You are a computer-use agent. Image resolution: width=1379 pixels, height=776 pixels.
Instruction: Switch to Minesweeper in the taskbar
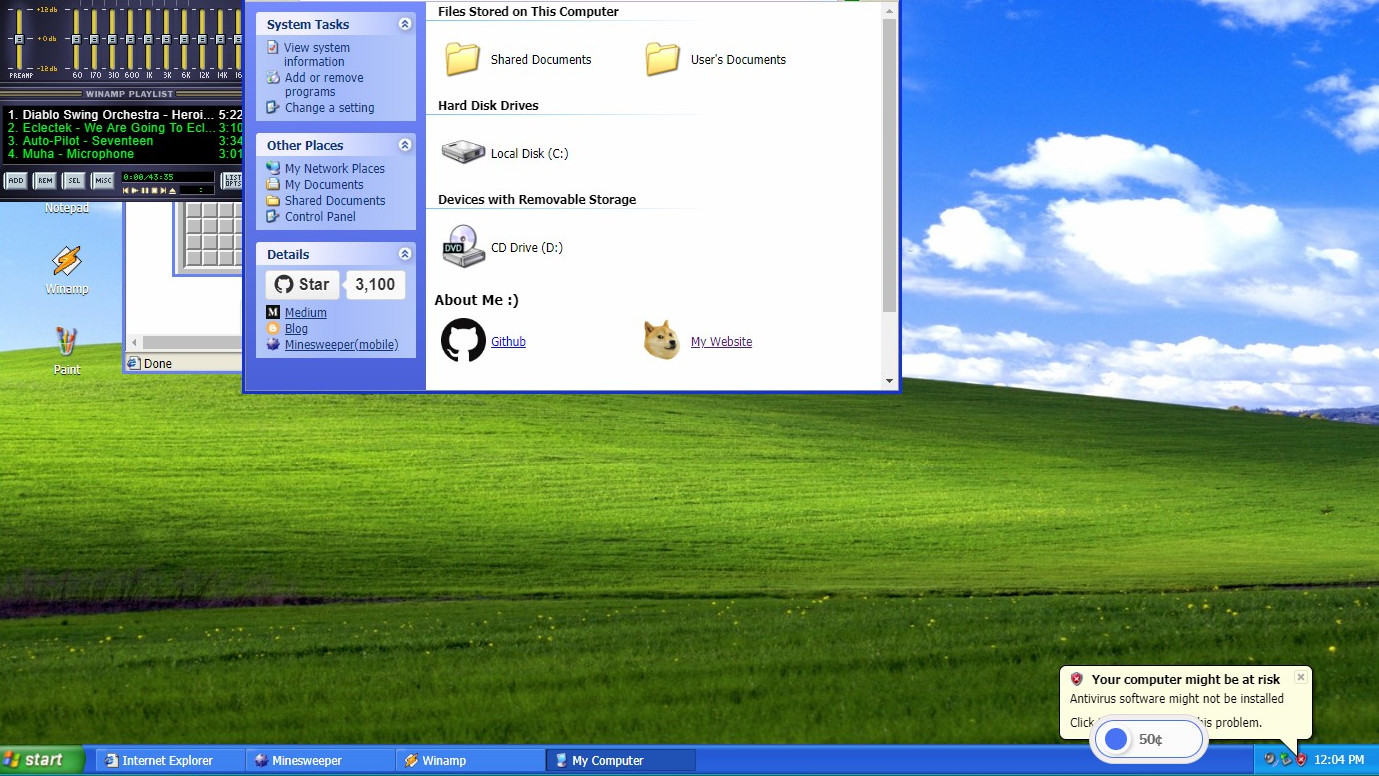(321, 760)
